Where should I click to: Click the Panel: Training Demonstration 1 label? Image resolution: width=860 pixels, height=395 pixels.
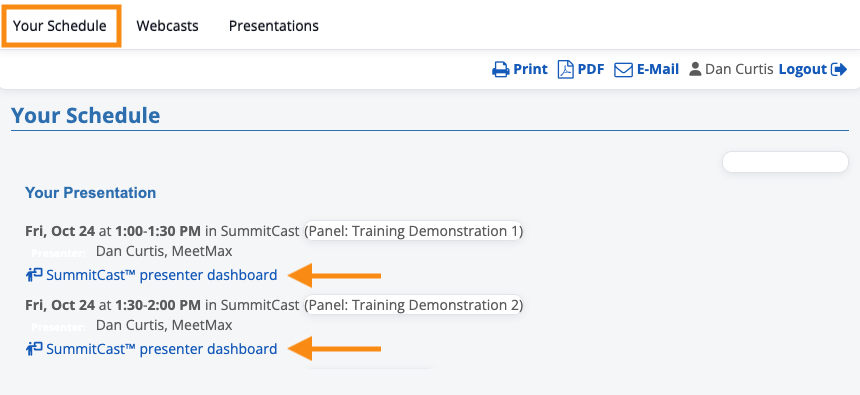pos(414,231)
